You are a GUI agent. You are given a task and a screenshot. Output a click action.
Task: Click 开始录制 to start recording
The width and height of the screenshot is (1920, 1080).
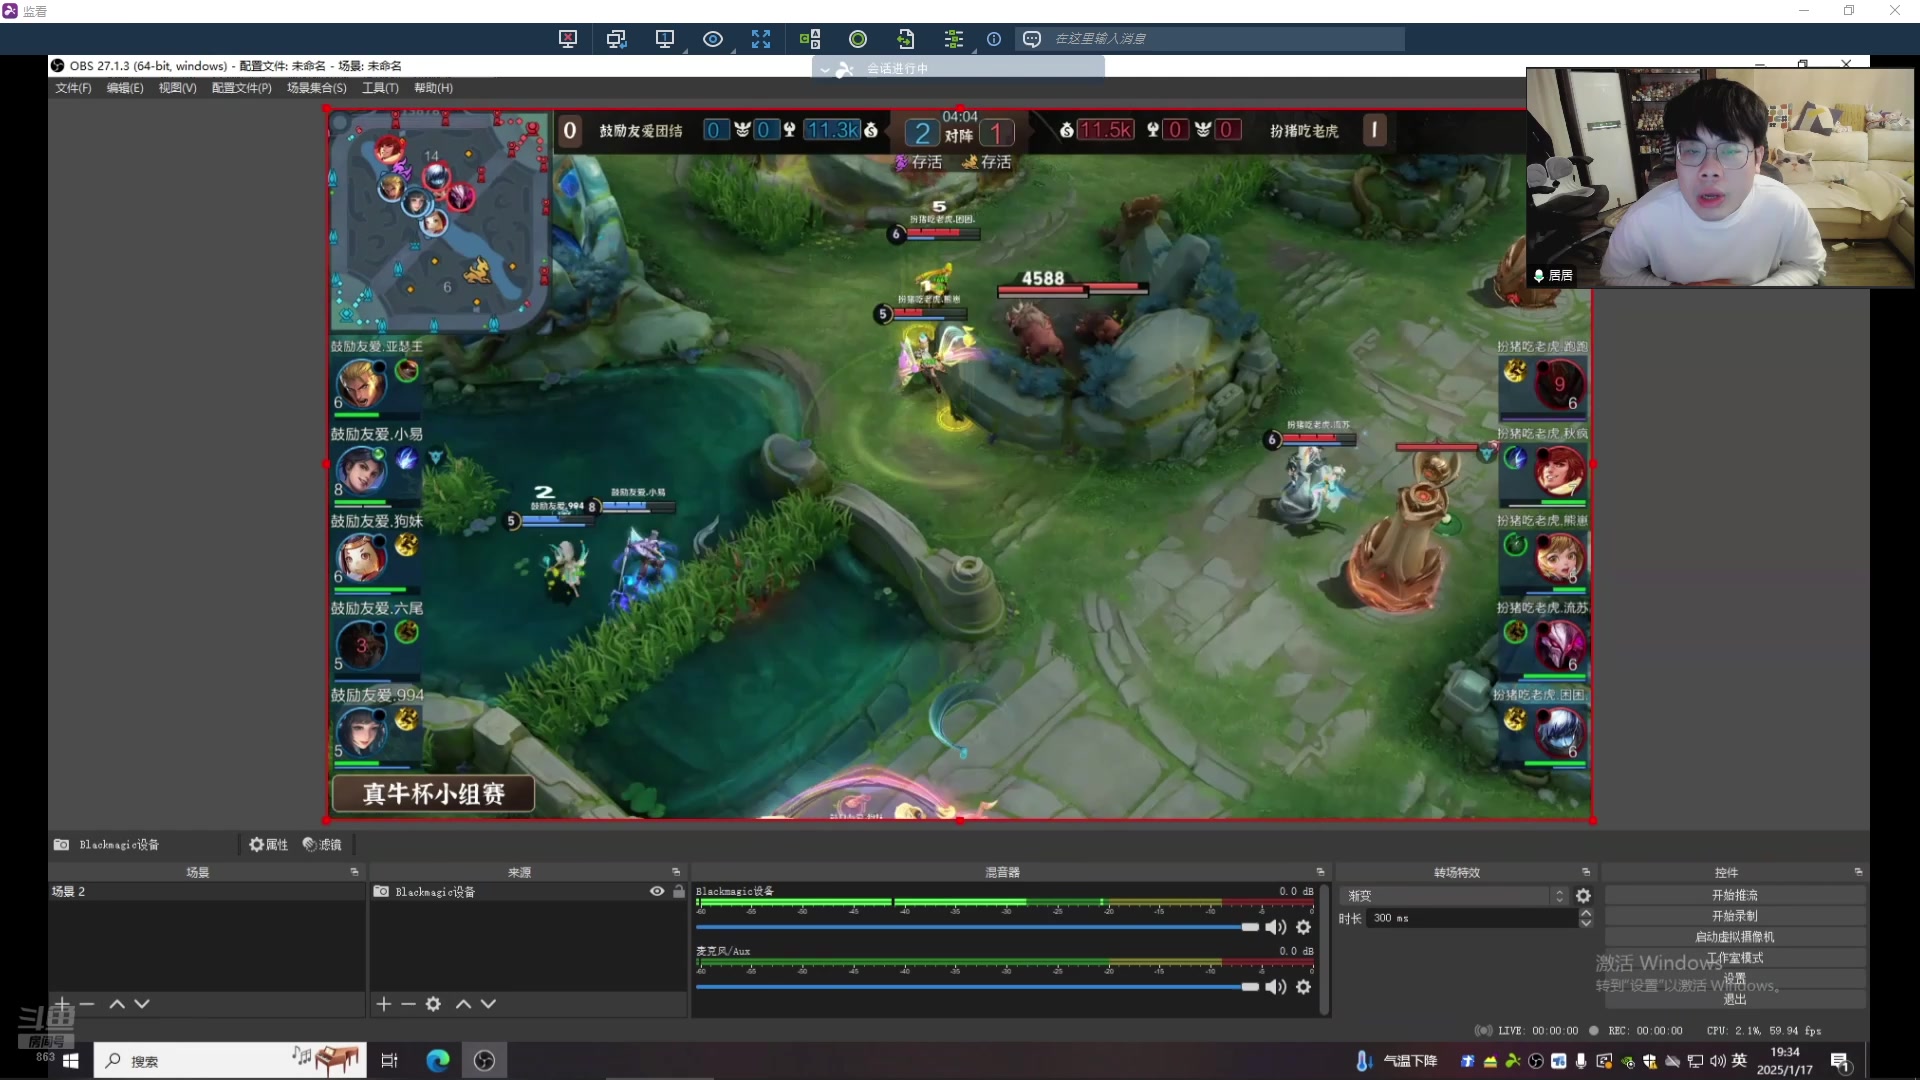[x=1735, y=916]
